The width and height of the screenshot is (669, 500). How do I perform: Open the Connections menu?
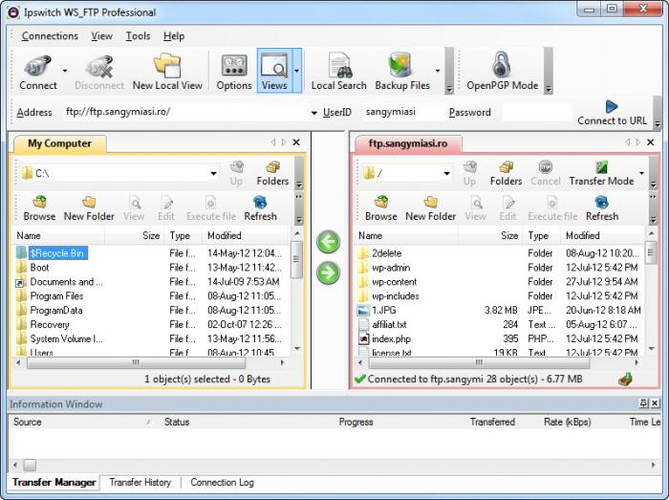(x=50, y=36)
